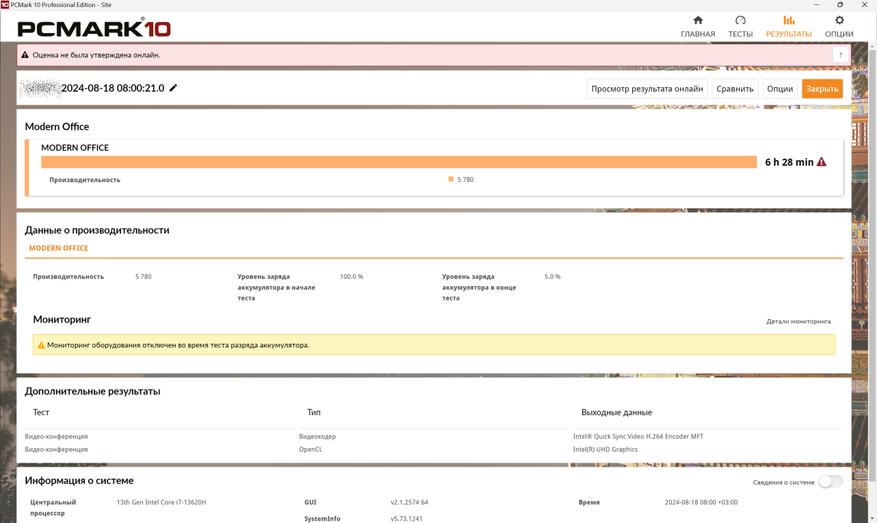Click the Время value 2024-08-18 08:00 +03:00
Viewport: 877px width, 523px height.
click(x=701, y=502)
